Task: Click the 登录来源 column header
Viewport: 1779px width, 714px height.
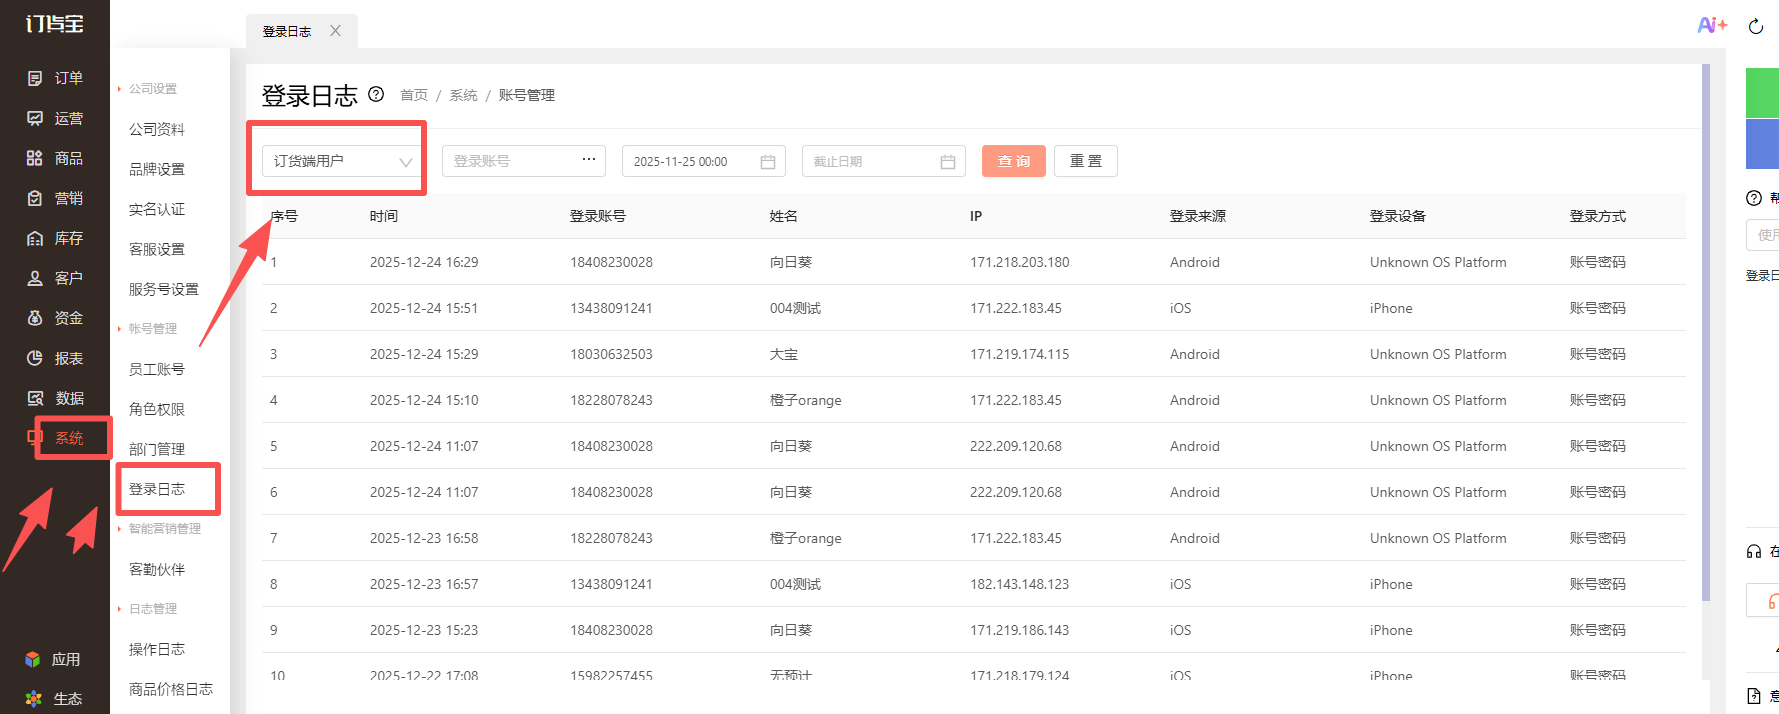Action: (x=1198, y=216)
